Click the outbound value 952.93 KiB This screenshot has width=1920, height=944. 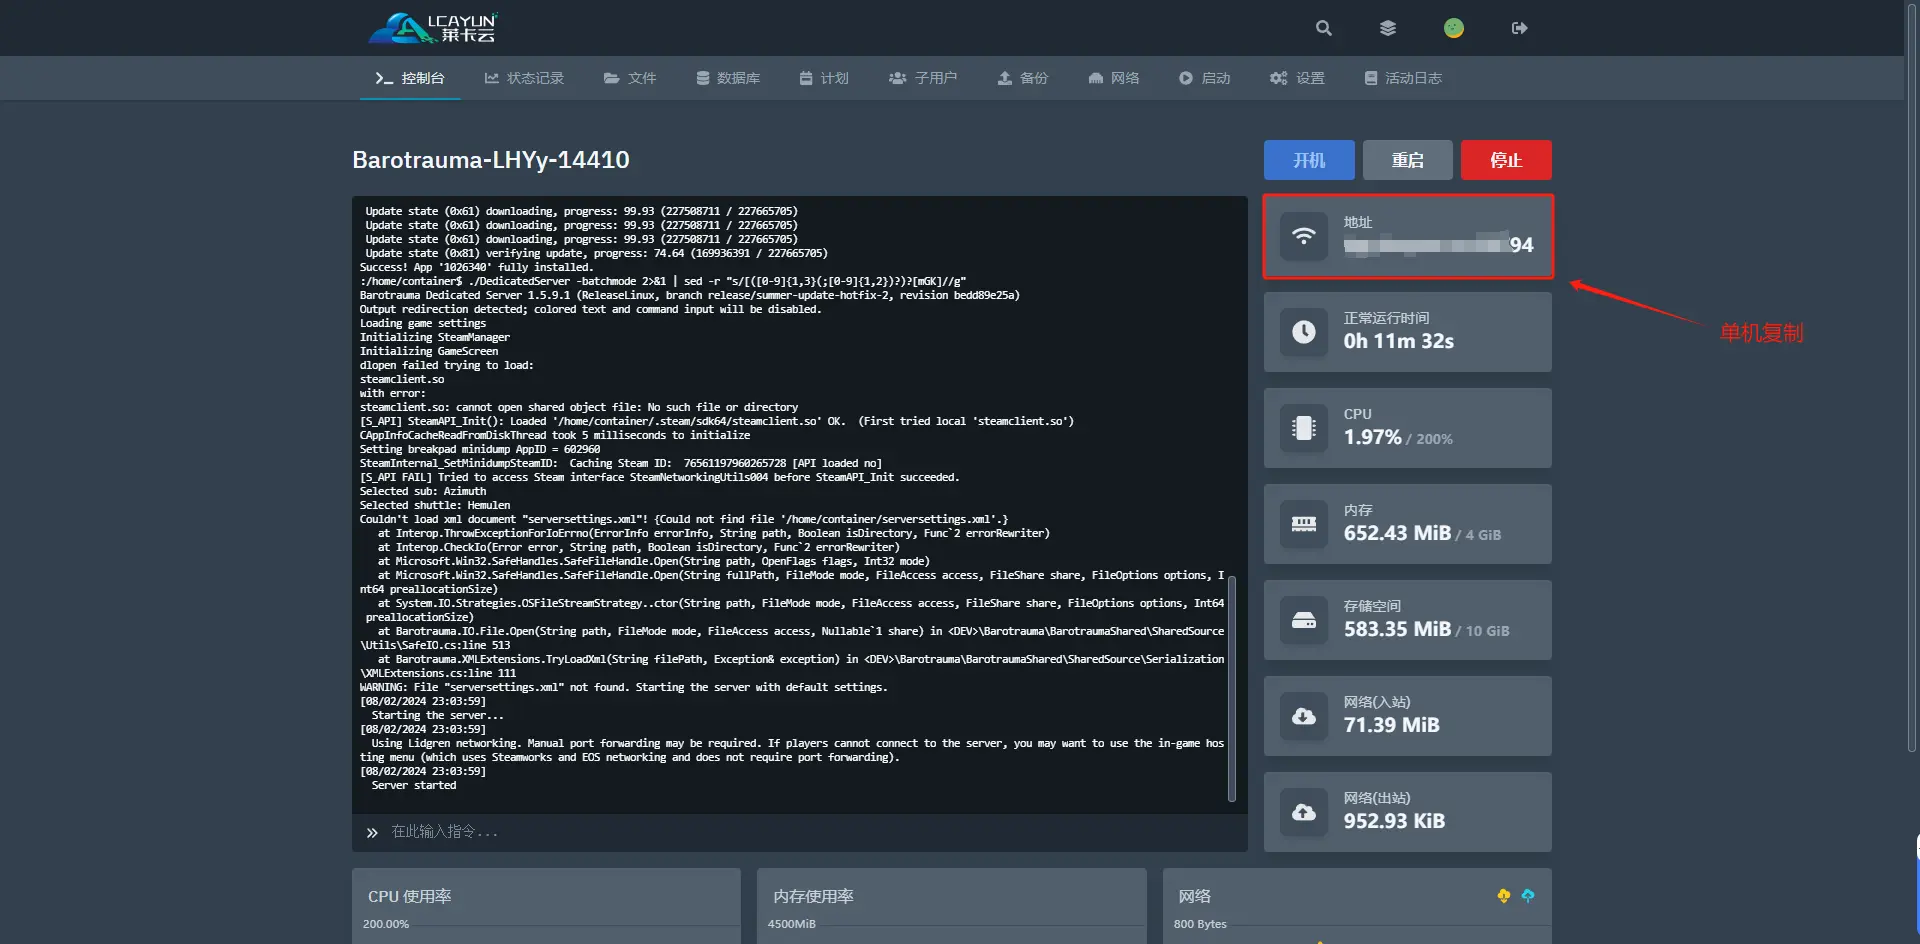coord(1394,821)
